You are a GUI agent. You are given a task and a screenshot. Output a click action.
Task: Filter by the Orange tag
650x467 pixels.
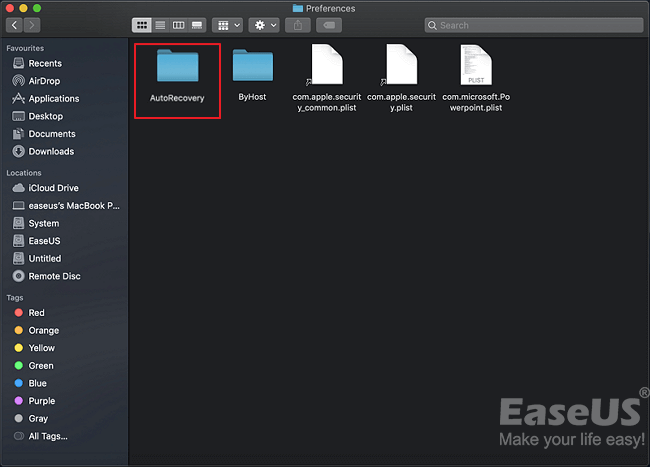coord(36,330)
